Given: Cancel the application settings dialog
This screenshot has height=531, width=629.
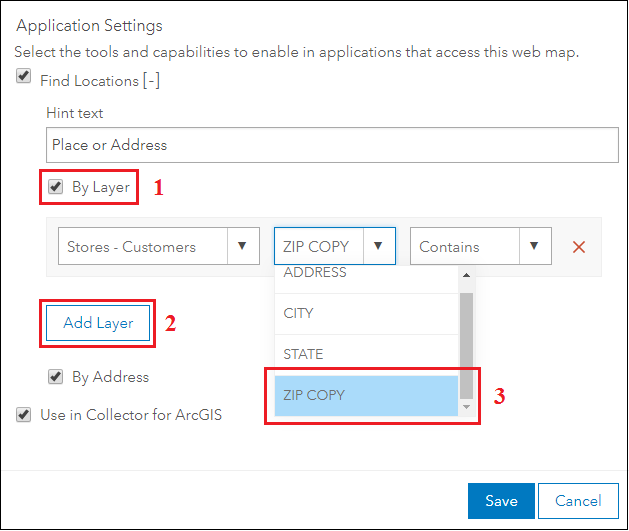Looking at the screenshot, I should coord(578,501).
